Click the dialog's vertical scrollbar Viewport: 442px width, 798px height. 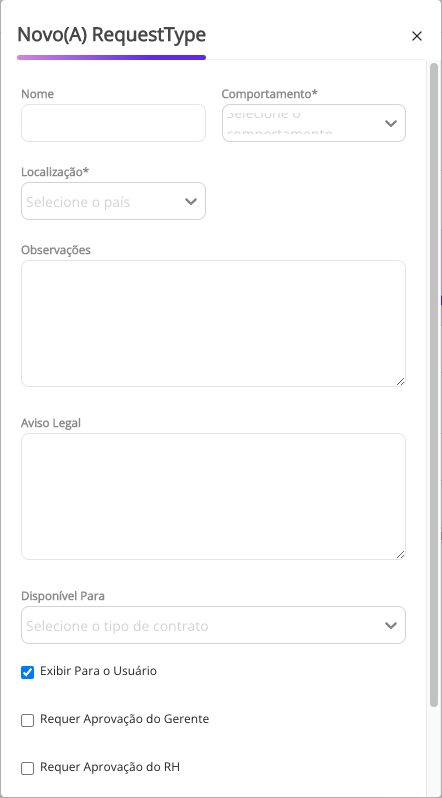click(434, 384)
